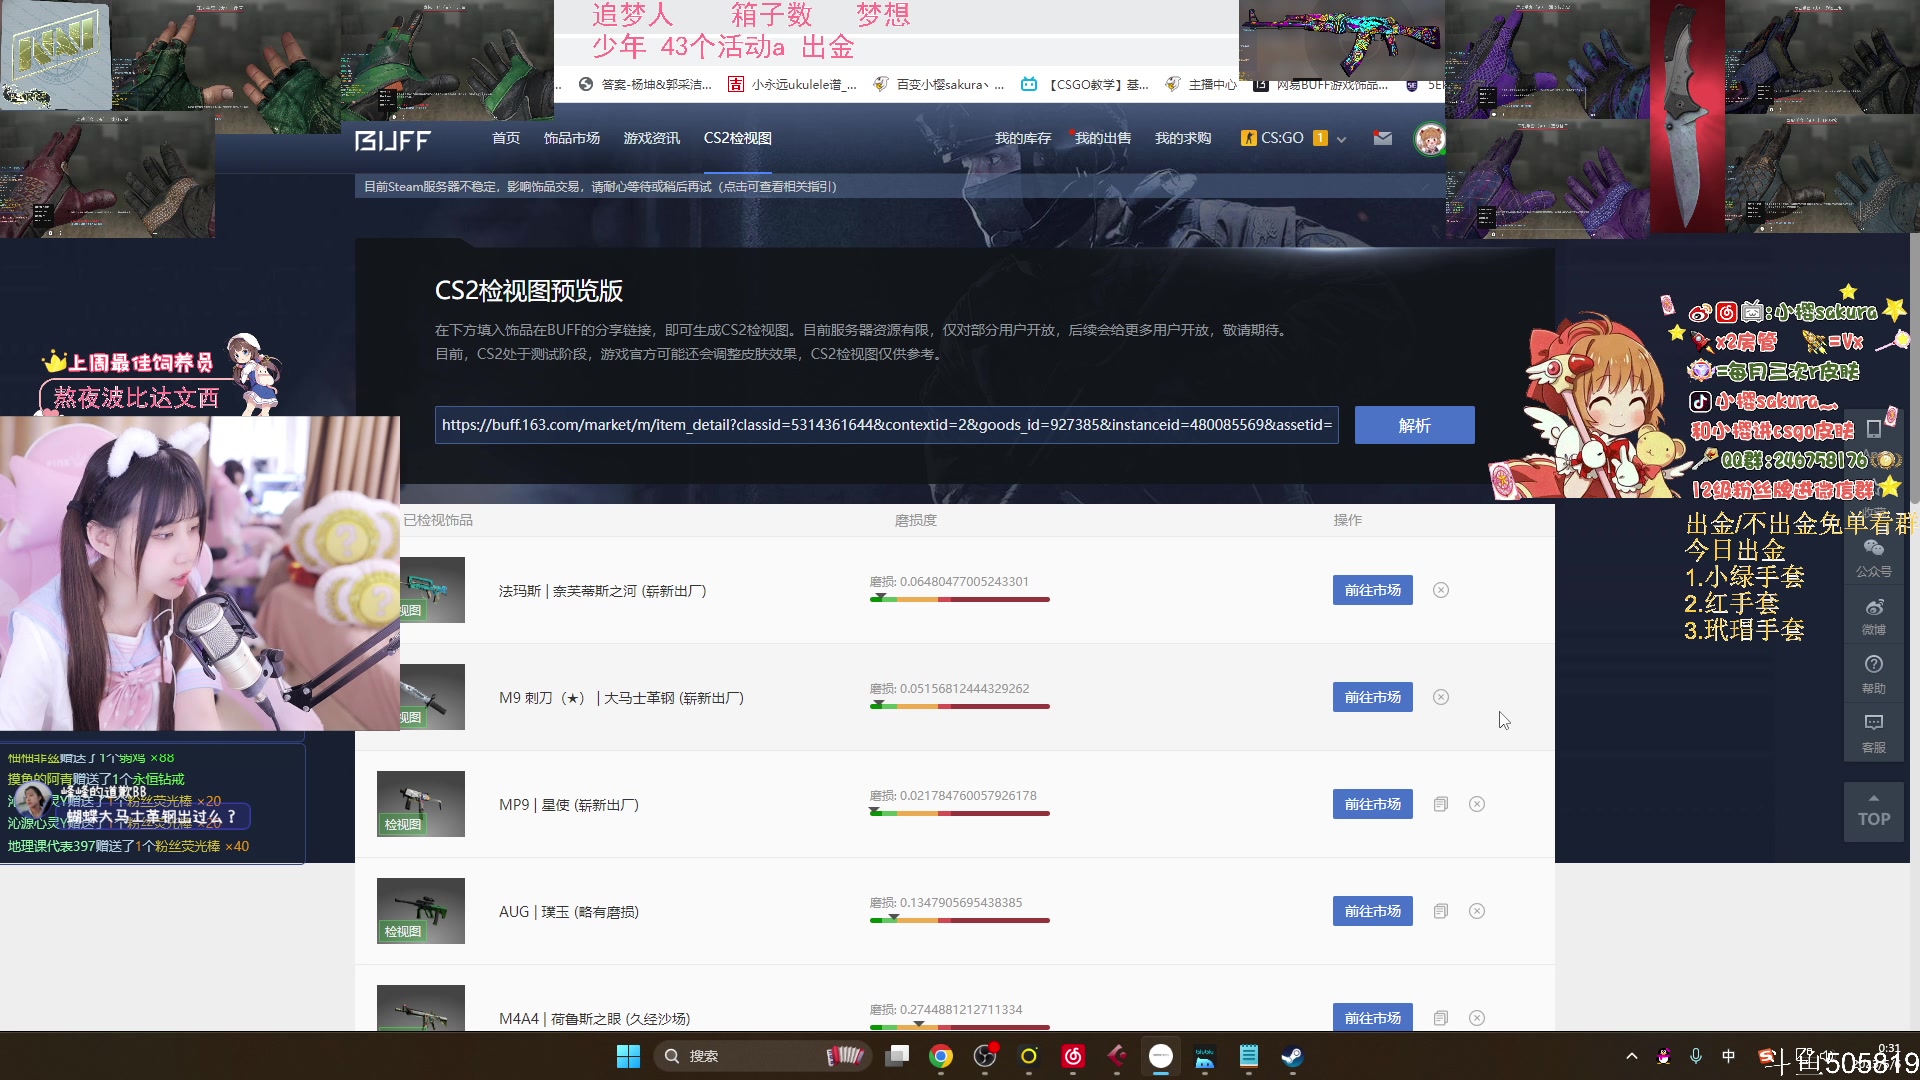Open the 饰品市场 tab
Screen dimensions: 1920x1080
pos(572,138)
